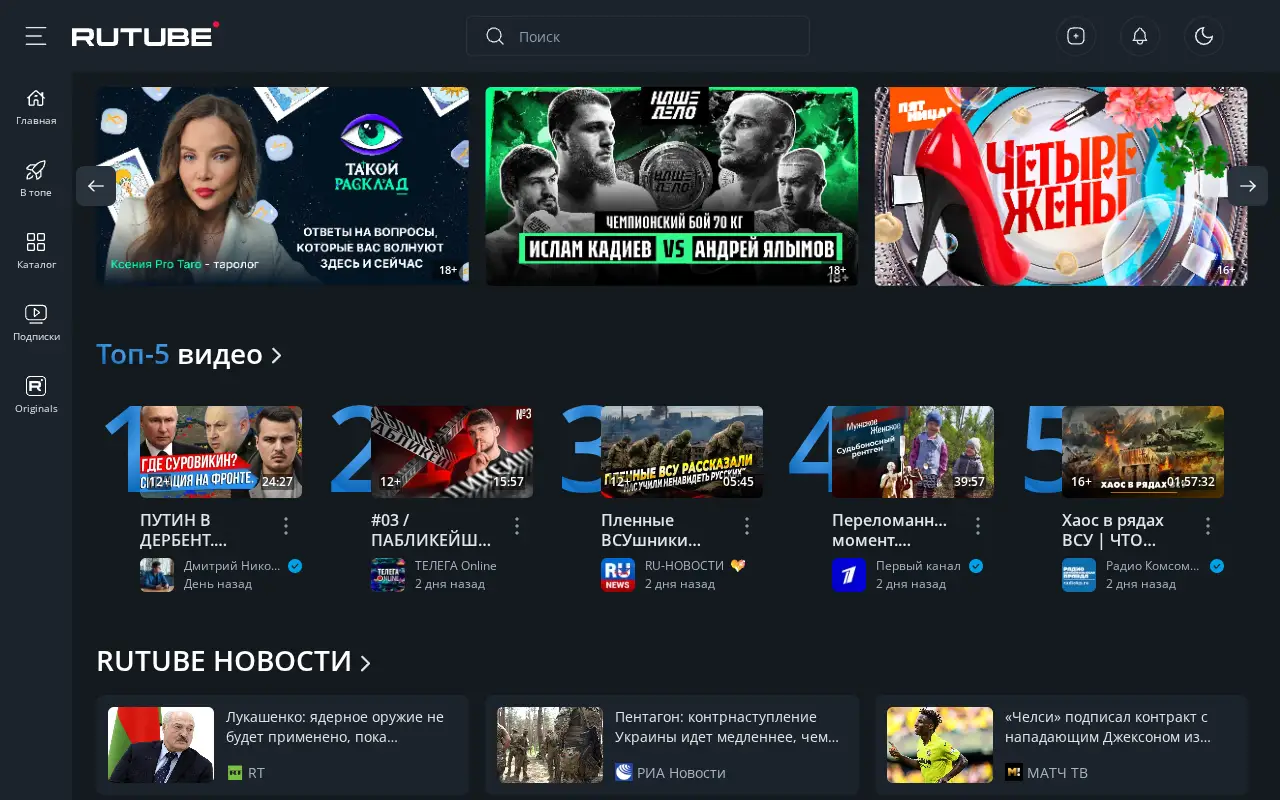The width and height of the screenshot is (1280, 800).
Task: Open Пленные ВСУшники video title
Action: click(651, 530)
